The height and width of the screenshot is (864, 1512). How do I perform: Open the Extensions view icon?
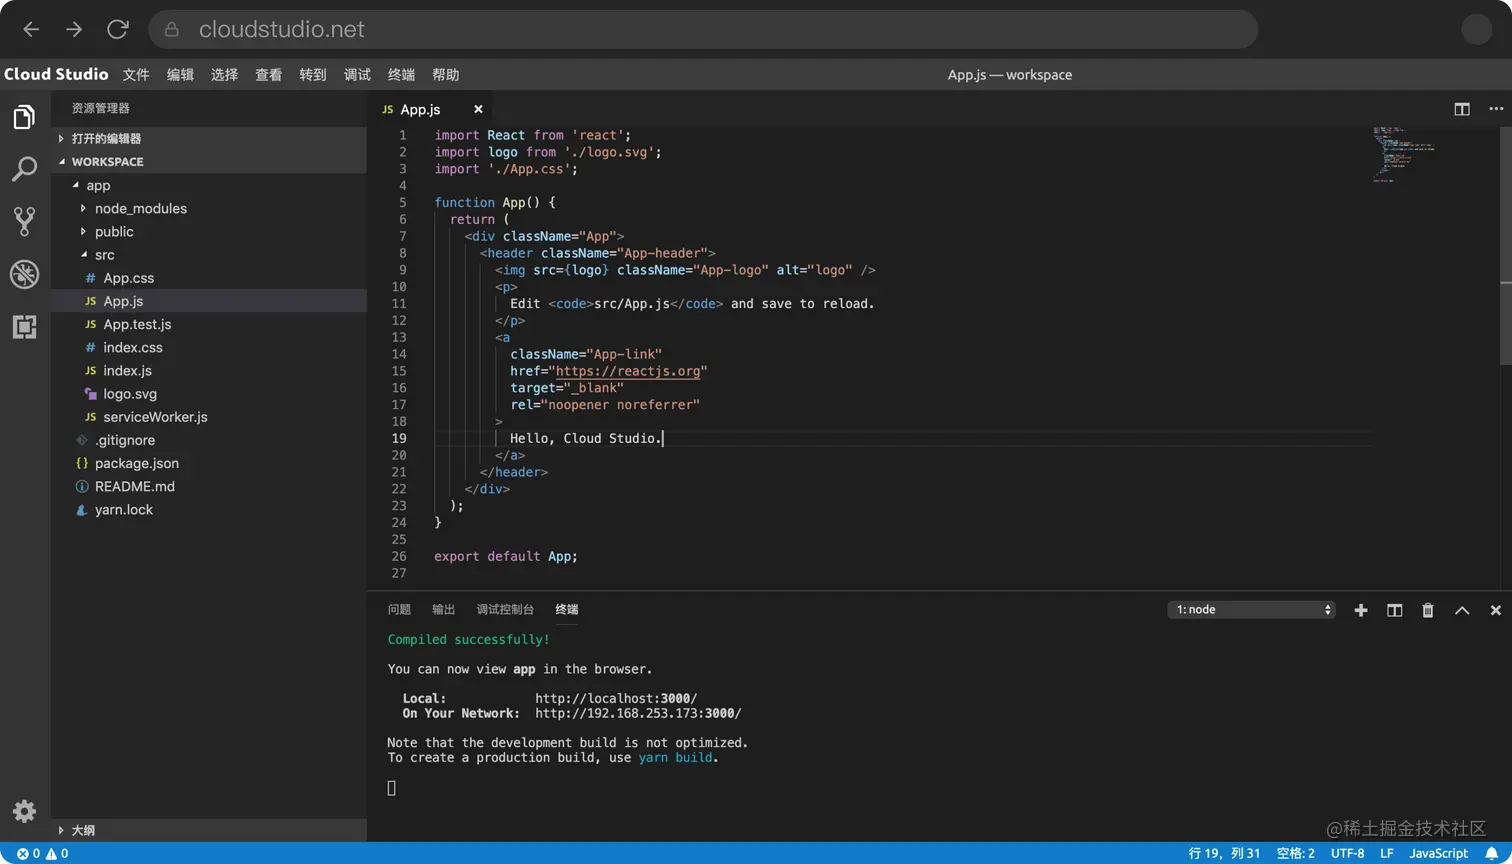[x=24, y=326]
